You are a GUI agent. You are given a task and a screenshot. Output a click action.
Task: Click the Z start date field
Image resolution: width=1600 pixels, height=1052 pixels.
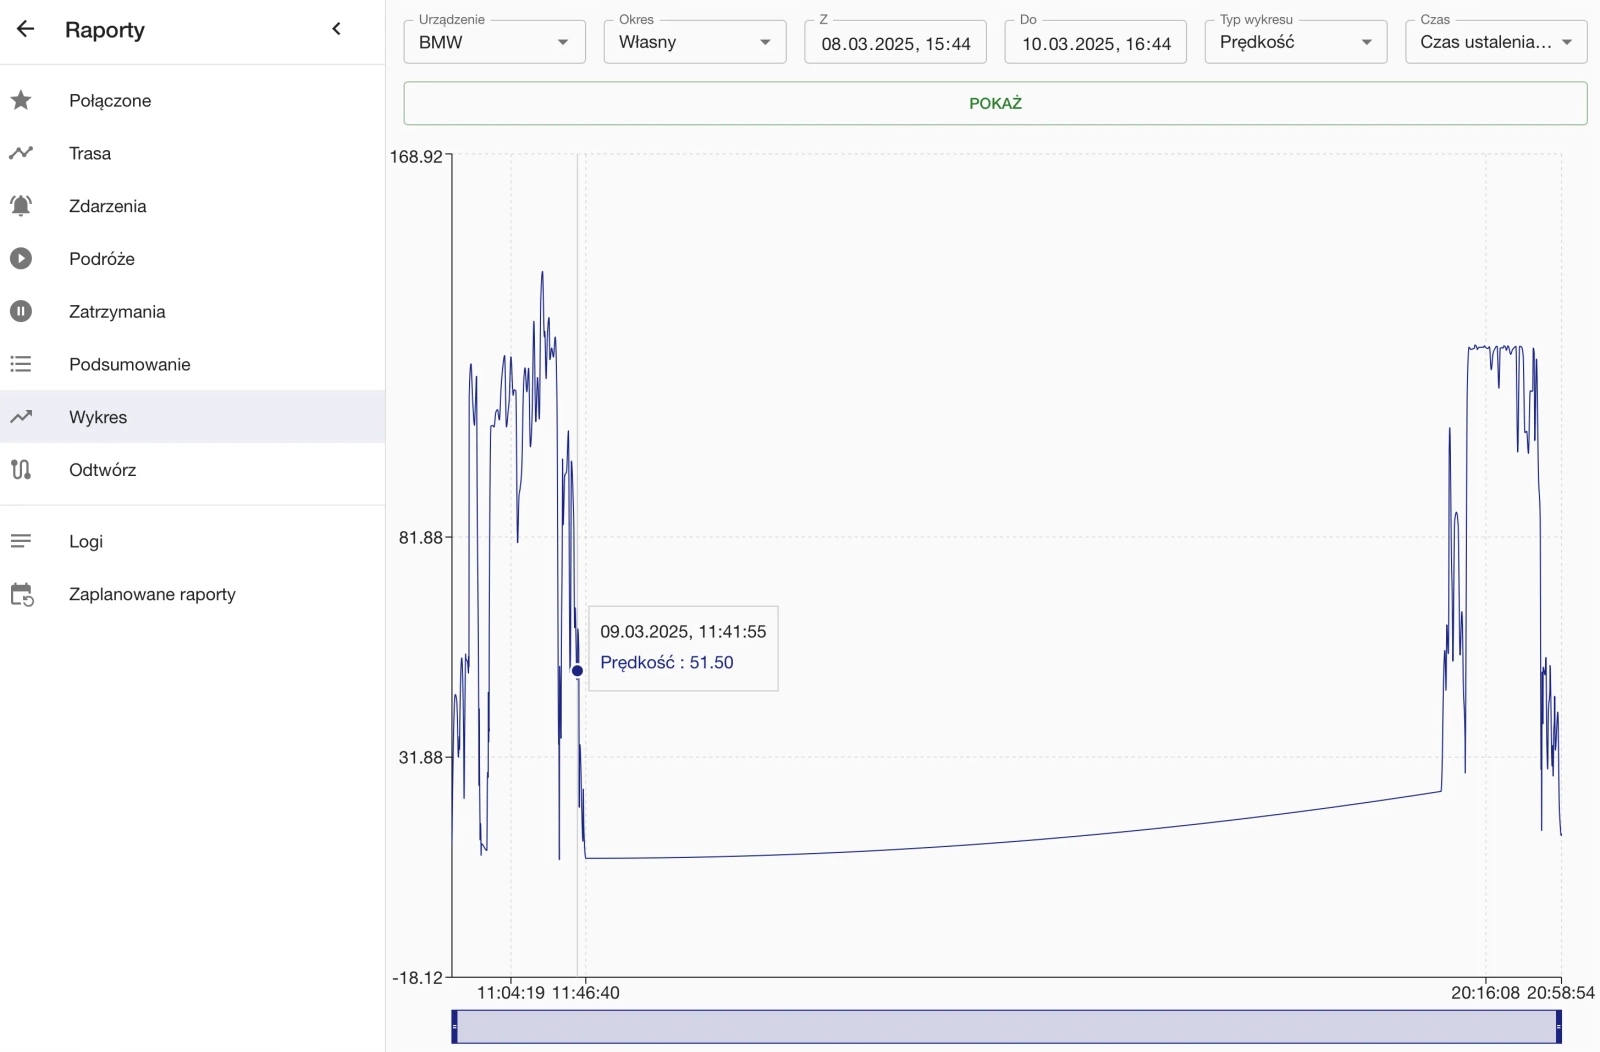pyautogui.click(x=895, y=43)
